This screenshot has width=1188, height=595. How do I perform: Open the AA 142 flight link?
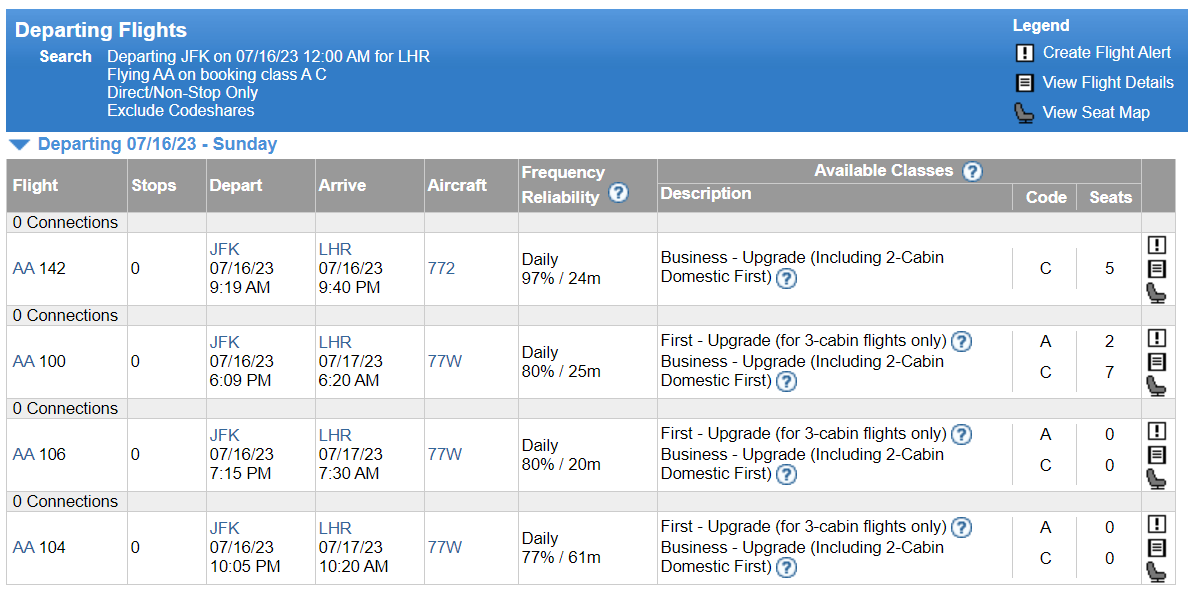click(x=25, y=268)
